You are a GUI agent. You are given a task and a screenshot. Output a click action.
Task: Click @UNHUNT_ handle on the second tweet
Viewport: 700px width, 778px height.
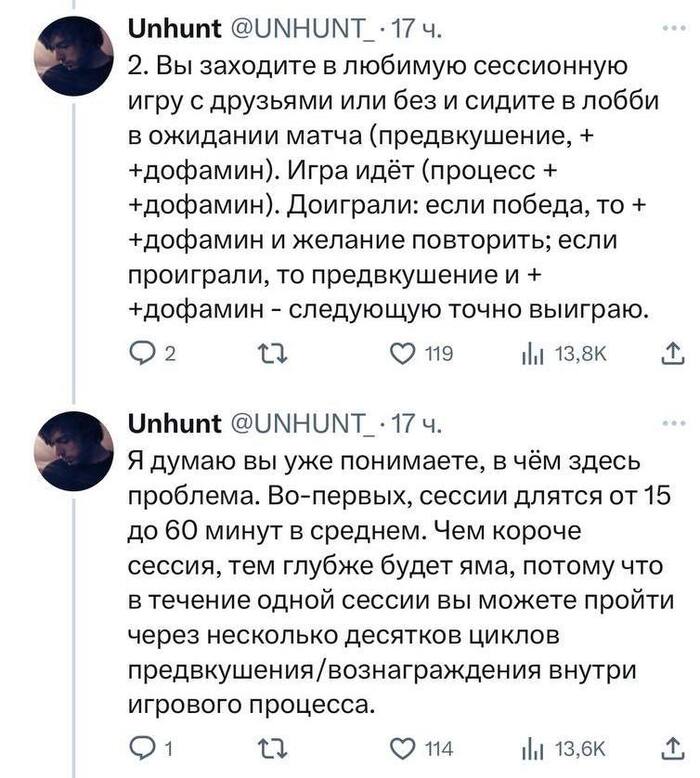[x=303, y=424]
